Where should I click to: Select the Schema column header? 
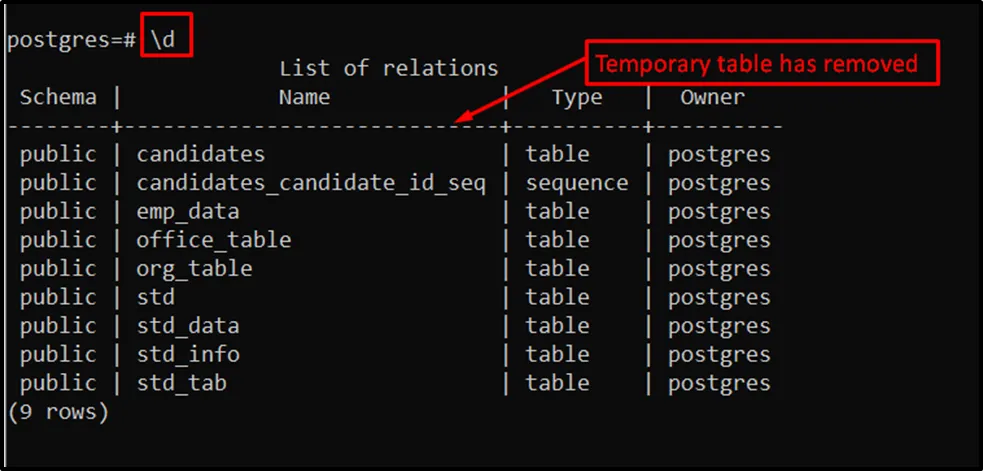tap(58, 97)
